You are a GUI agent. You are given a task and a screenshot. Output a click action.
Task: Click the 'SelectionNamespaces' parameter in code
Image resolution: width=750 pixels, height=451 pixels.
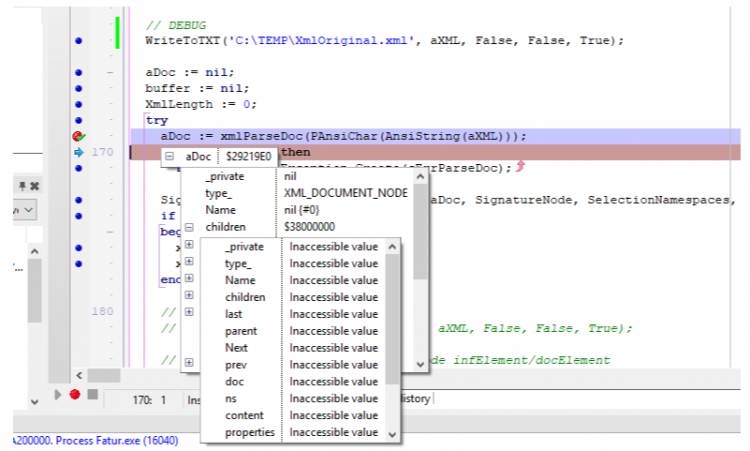[658, 200]
